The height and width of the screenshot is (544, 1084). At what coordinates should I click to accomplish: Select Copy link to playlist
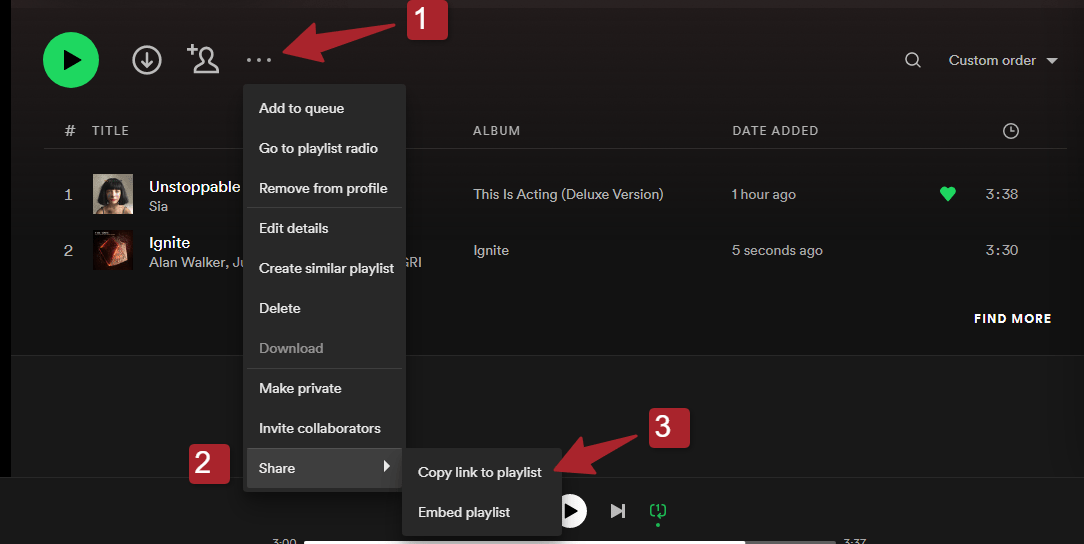pos(481,472)
